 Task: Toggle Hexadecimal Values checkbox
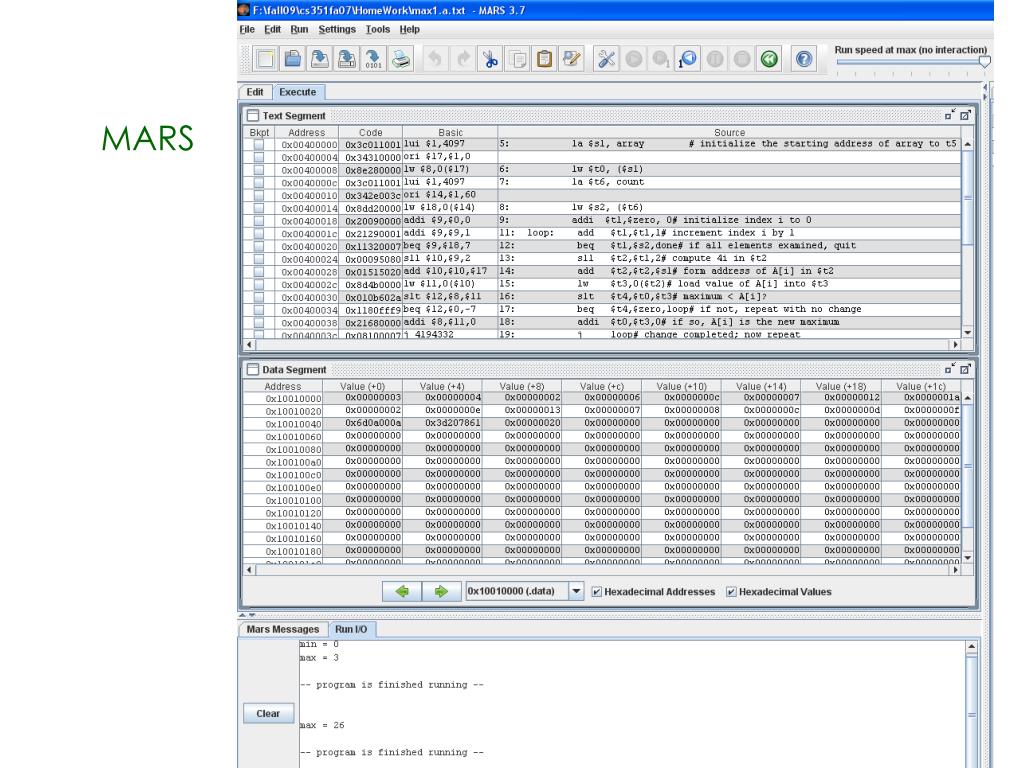[731, 592]
